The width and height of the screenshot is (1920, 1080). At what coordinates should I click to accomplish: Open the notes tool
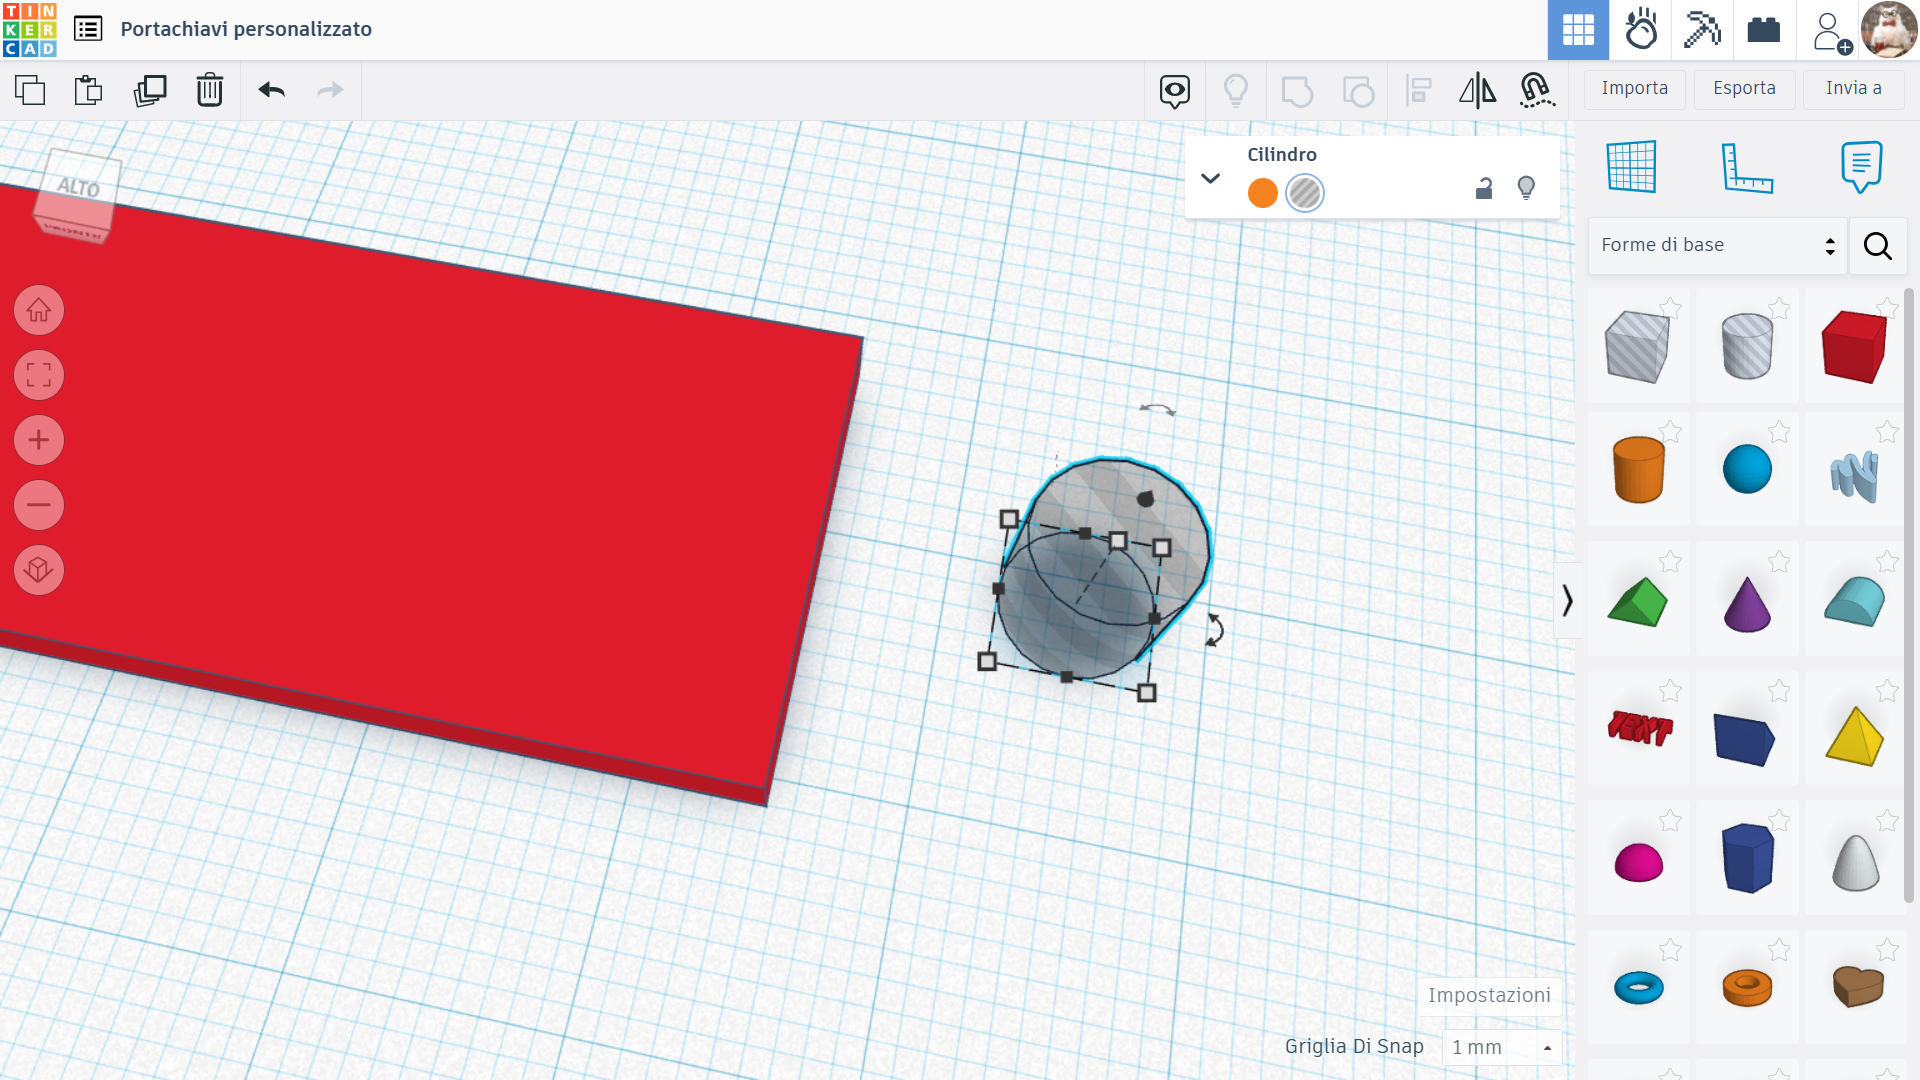1861,166
